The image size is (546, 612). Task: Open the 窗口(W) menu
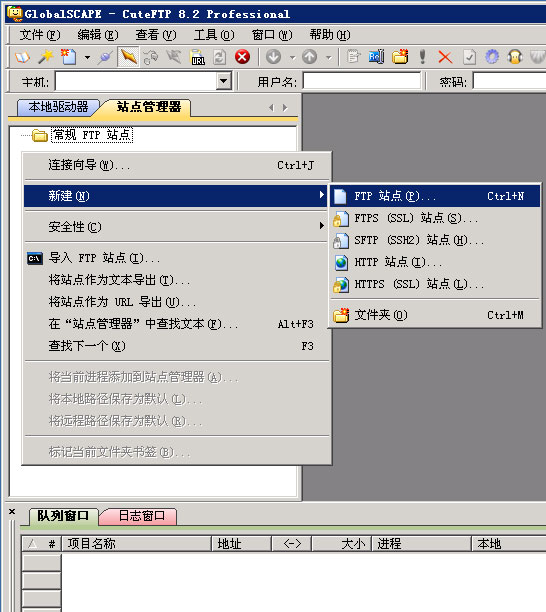(272, 35)
